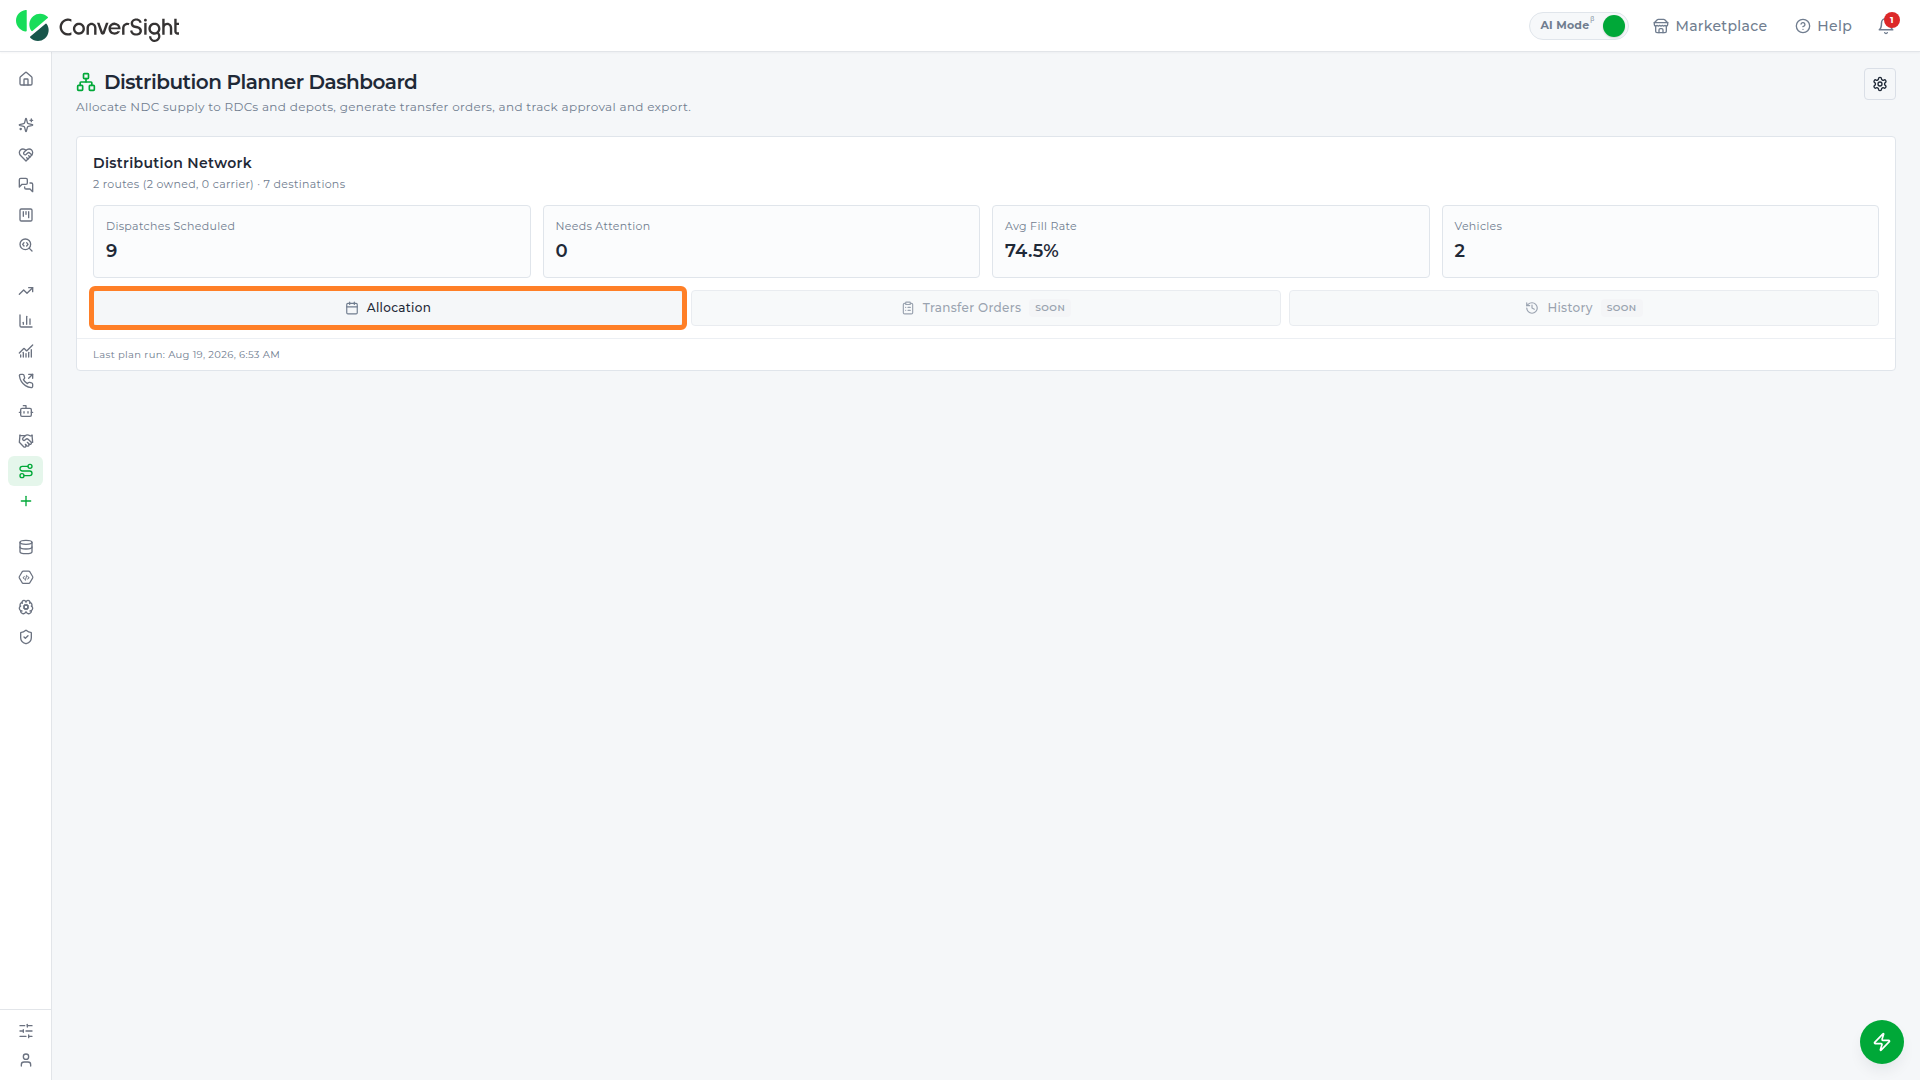Select the active distribution route sidebar icon

(x=26, y=471)
